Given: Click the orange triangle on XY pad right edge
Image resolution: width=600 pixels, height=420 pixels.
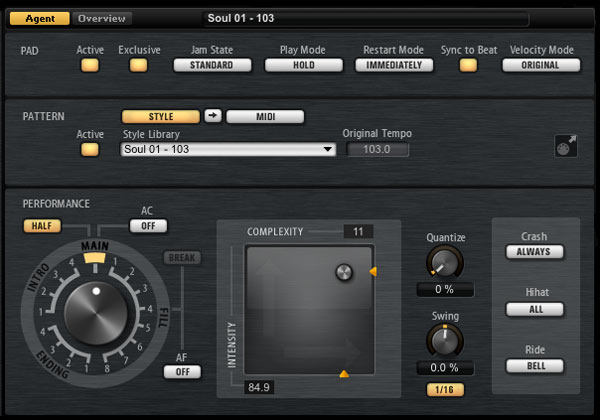Looking at the screenshot, I should (x=373, y=271).
